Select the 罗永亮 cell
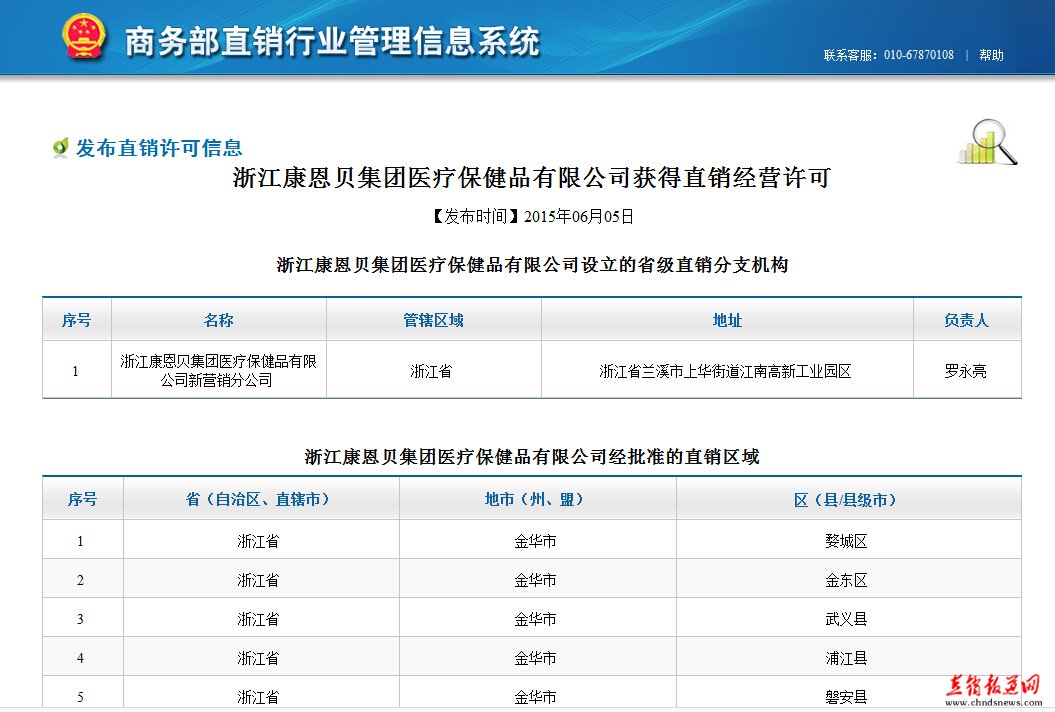The image size is (1055, 712). 967,370
